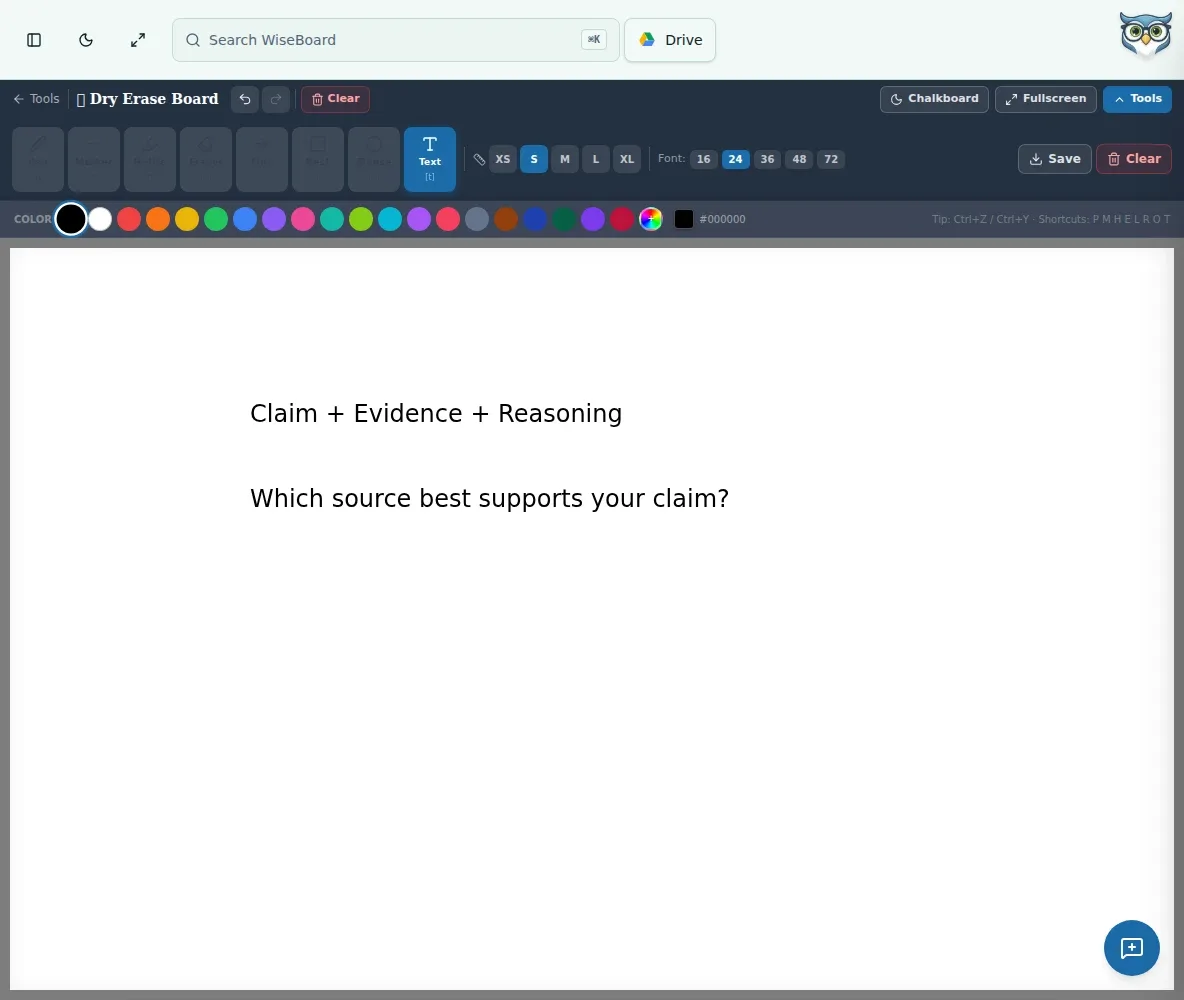1184x1000 pixels.
Task: Click the current color square preview
Action: [x=683, y=219]
